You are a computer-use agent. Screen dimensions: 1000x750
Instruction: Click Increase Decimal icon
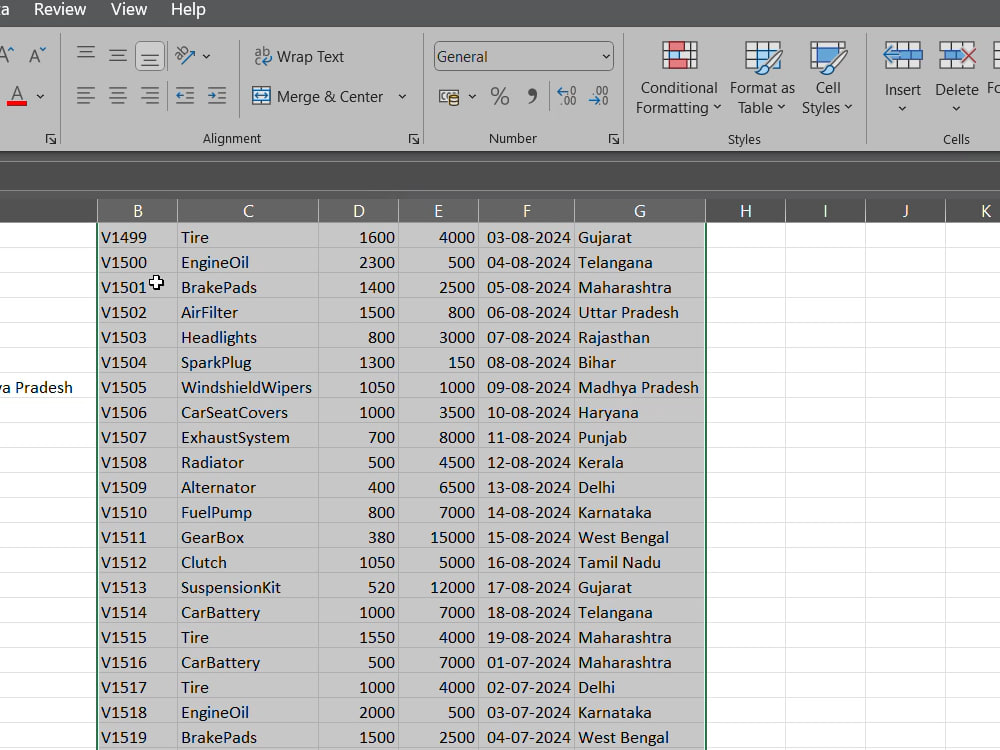566,96
